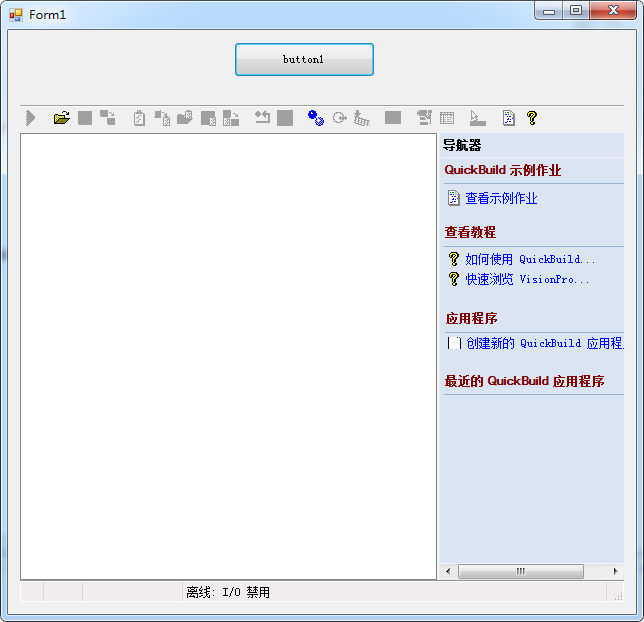Click the empty white job list area
Screen dimensions: 644x622
click(x=228, y=355)
